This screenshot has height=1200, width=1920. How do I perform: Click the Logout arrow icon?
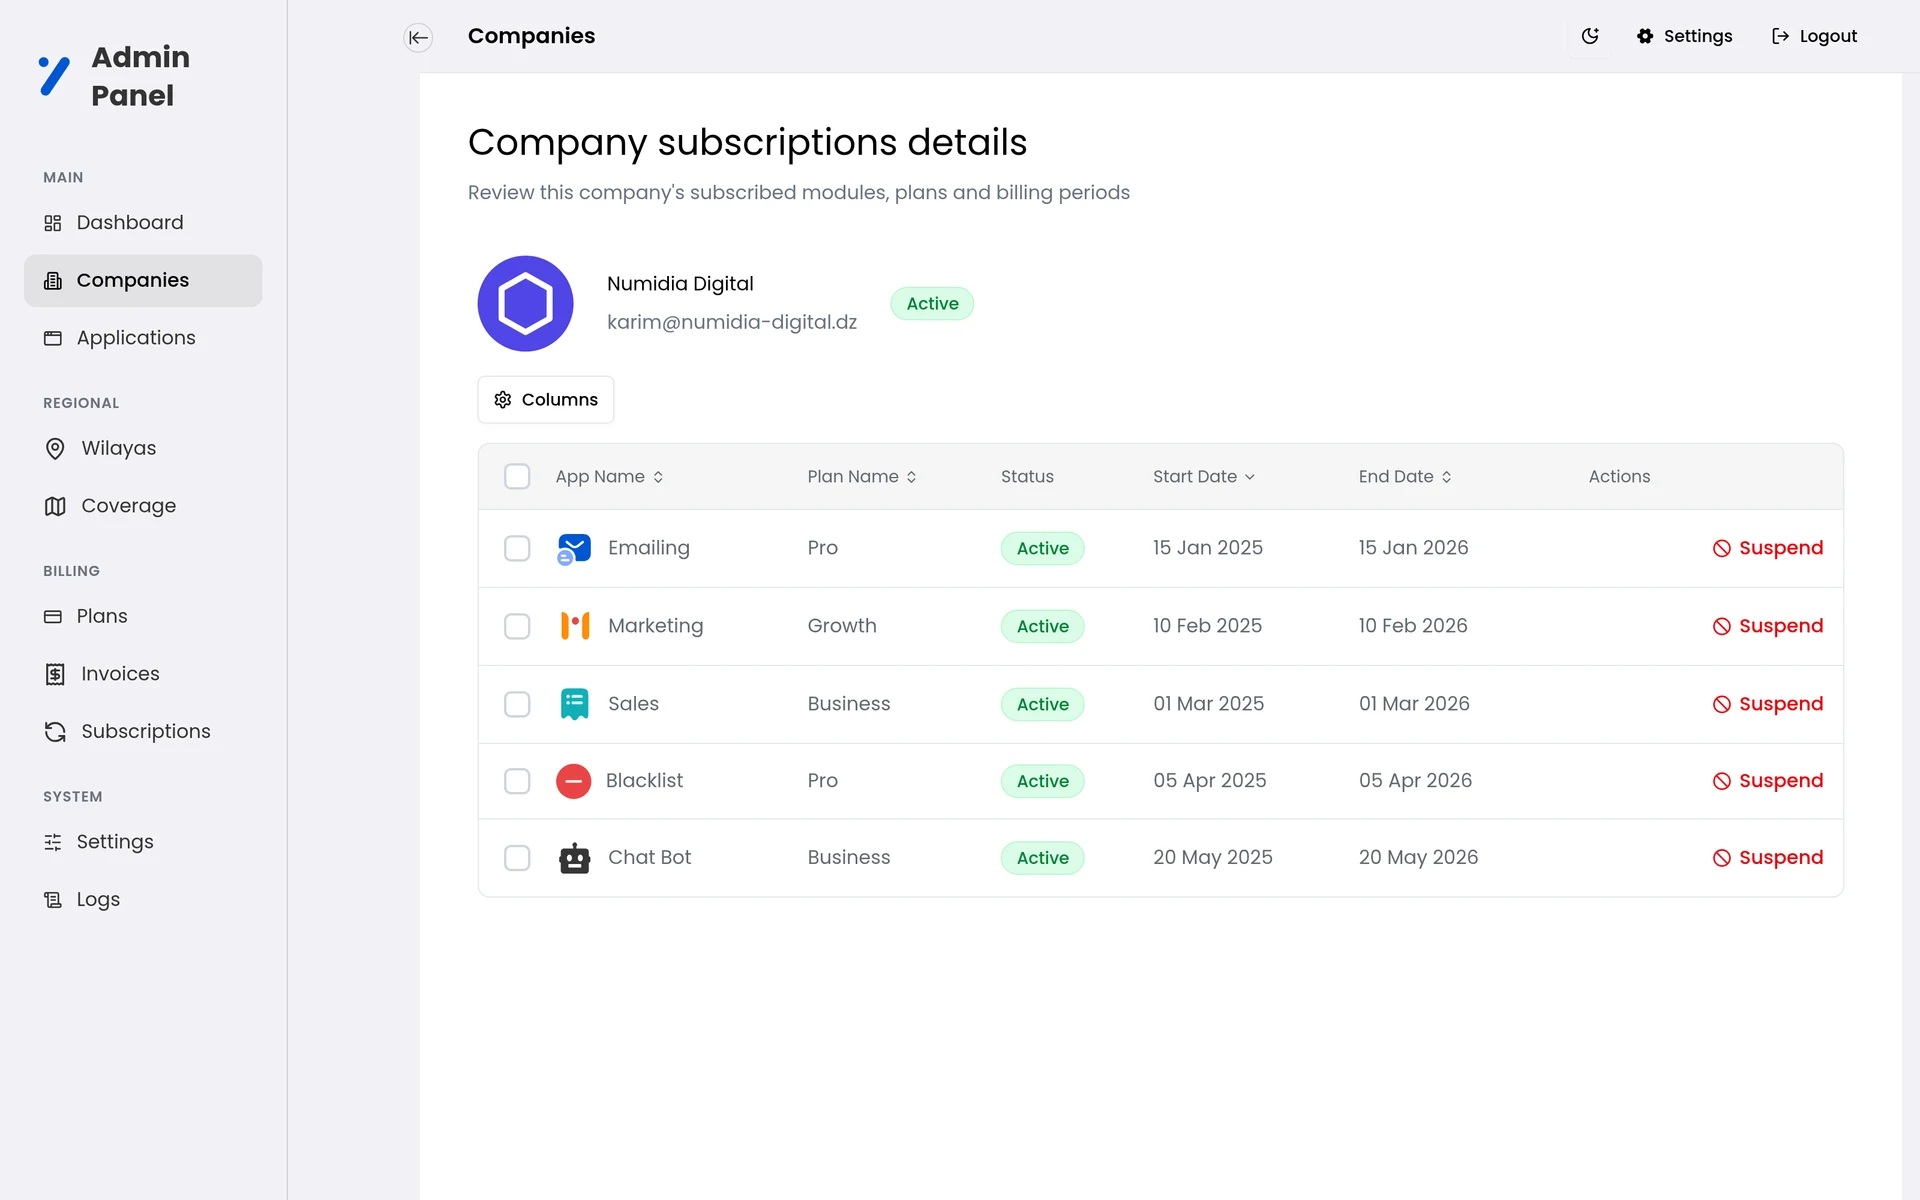click(1780, 36)
